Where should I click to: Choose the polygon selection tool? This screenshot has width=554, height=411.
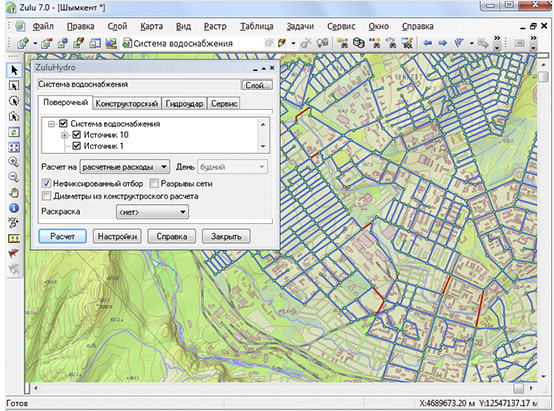[x=14, y=117]
